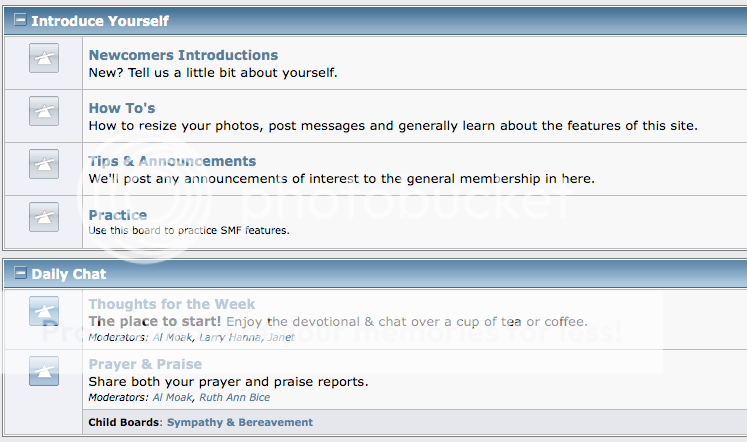This screenshot has height=442, width=747.
Task: Open the Practice board
Action: (118, 215)
